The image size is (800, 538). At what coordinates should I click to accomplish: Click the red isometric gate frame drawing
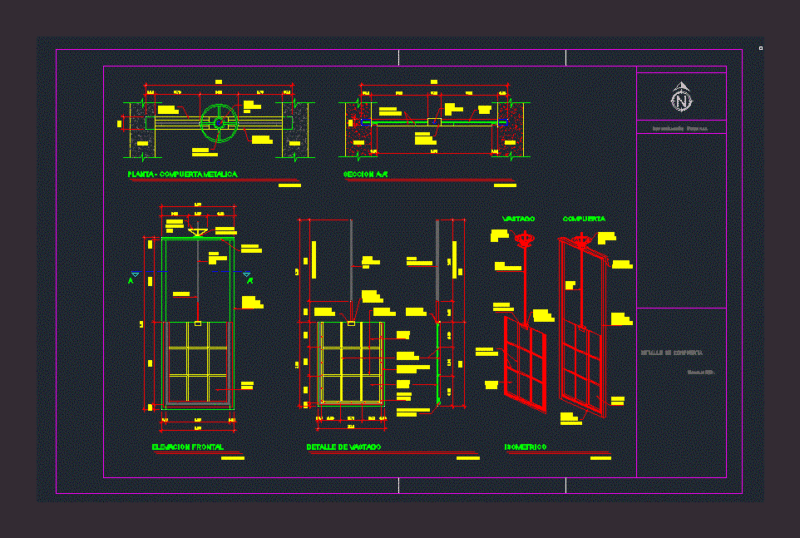(x=584, y=326)
